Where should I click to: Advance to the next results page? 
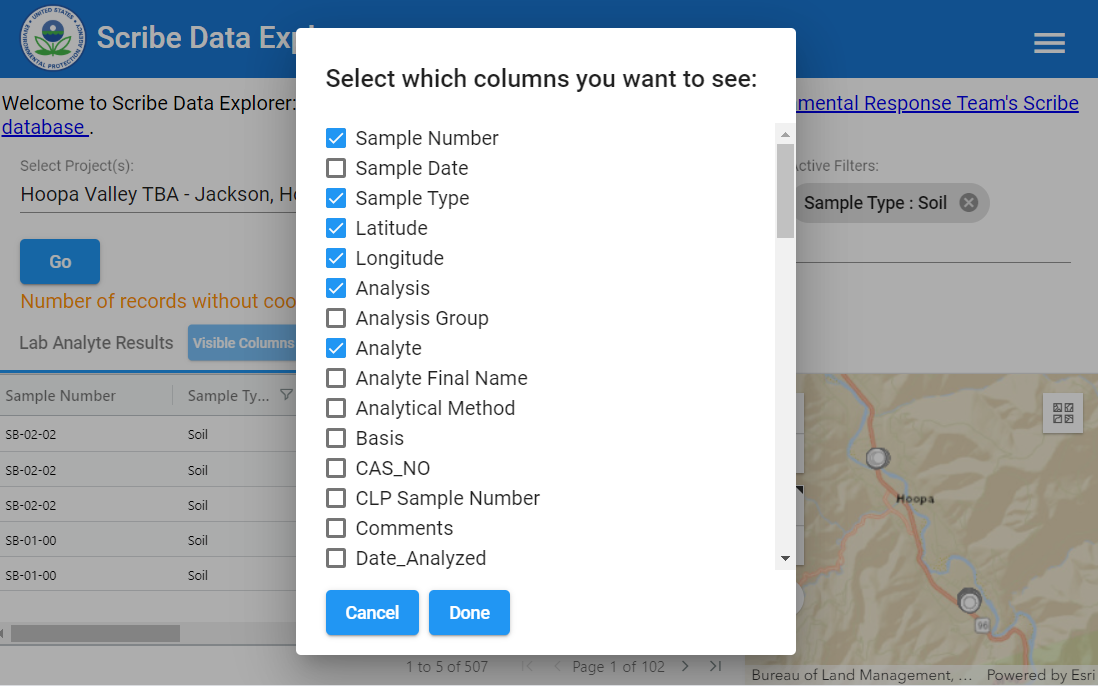tap(685, 665)
